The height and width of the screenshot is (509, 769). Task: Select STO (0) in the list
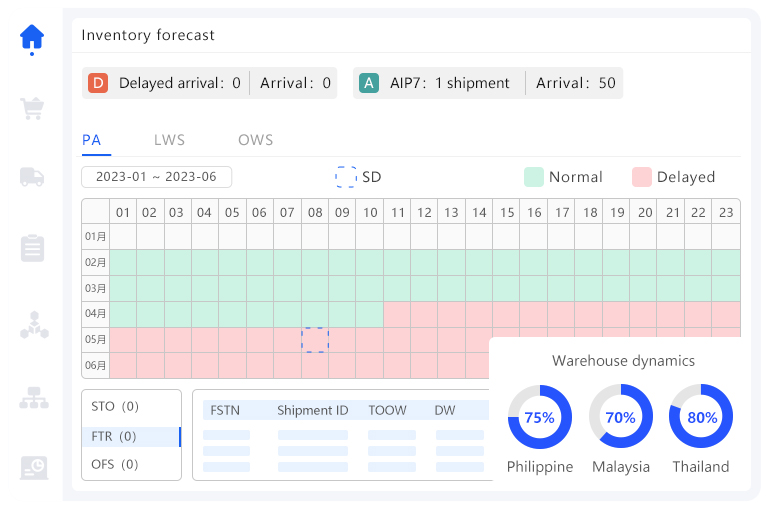(115, 407)
